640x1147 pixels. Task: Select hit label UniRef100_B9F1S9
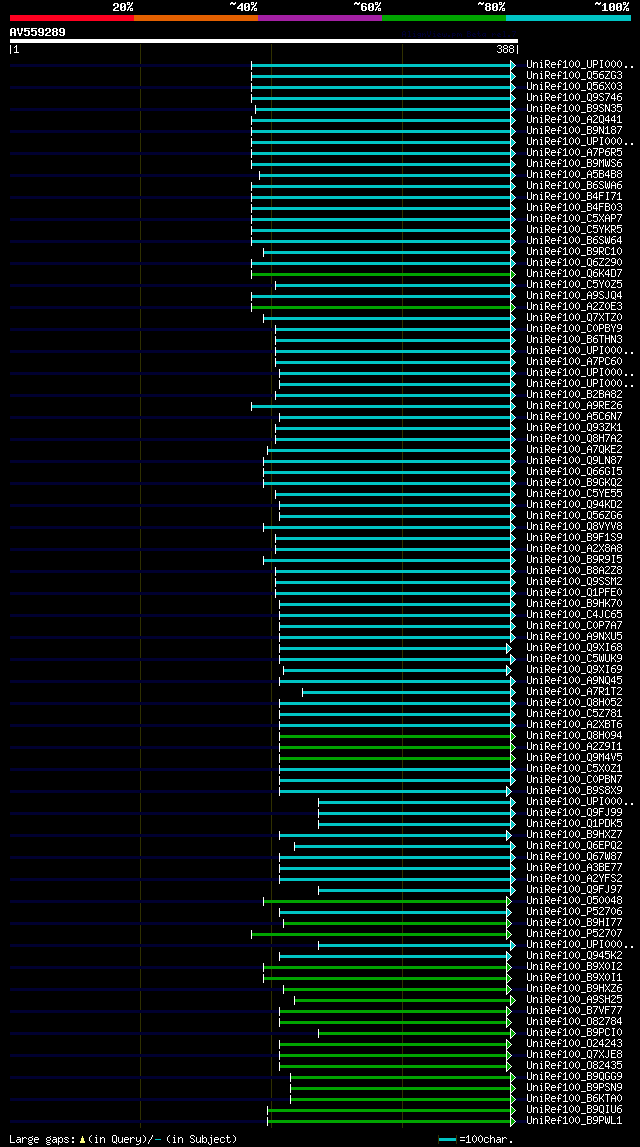[x=574, y=538]
